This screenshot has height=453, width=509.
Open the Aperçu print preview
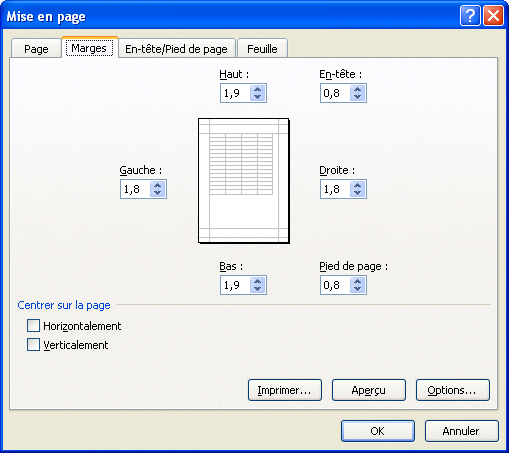(x=369, y=390)
